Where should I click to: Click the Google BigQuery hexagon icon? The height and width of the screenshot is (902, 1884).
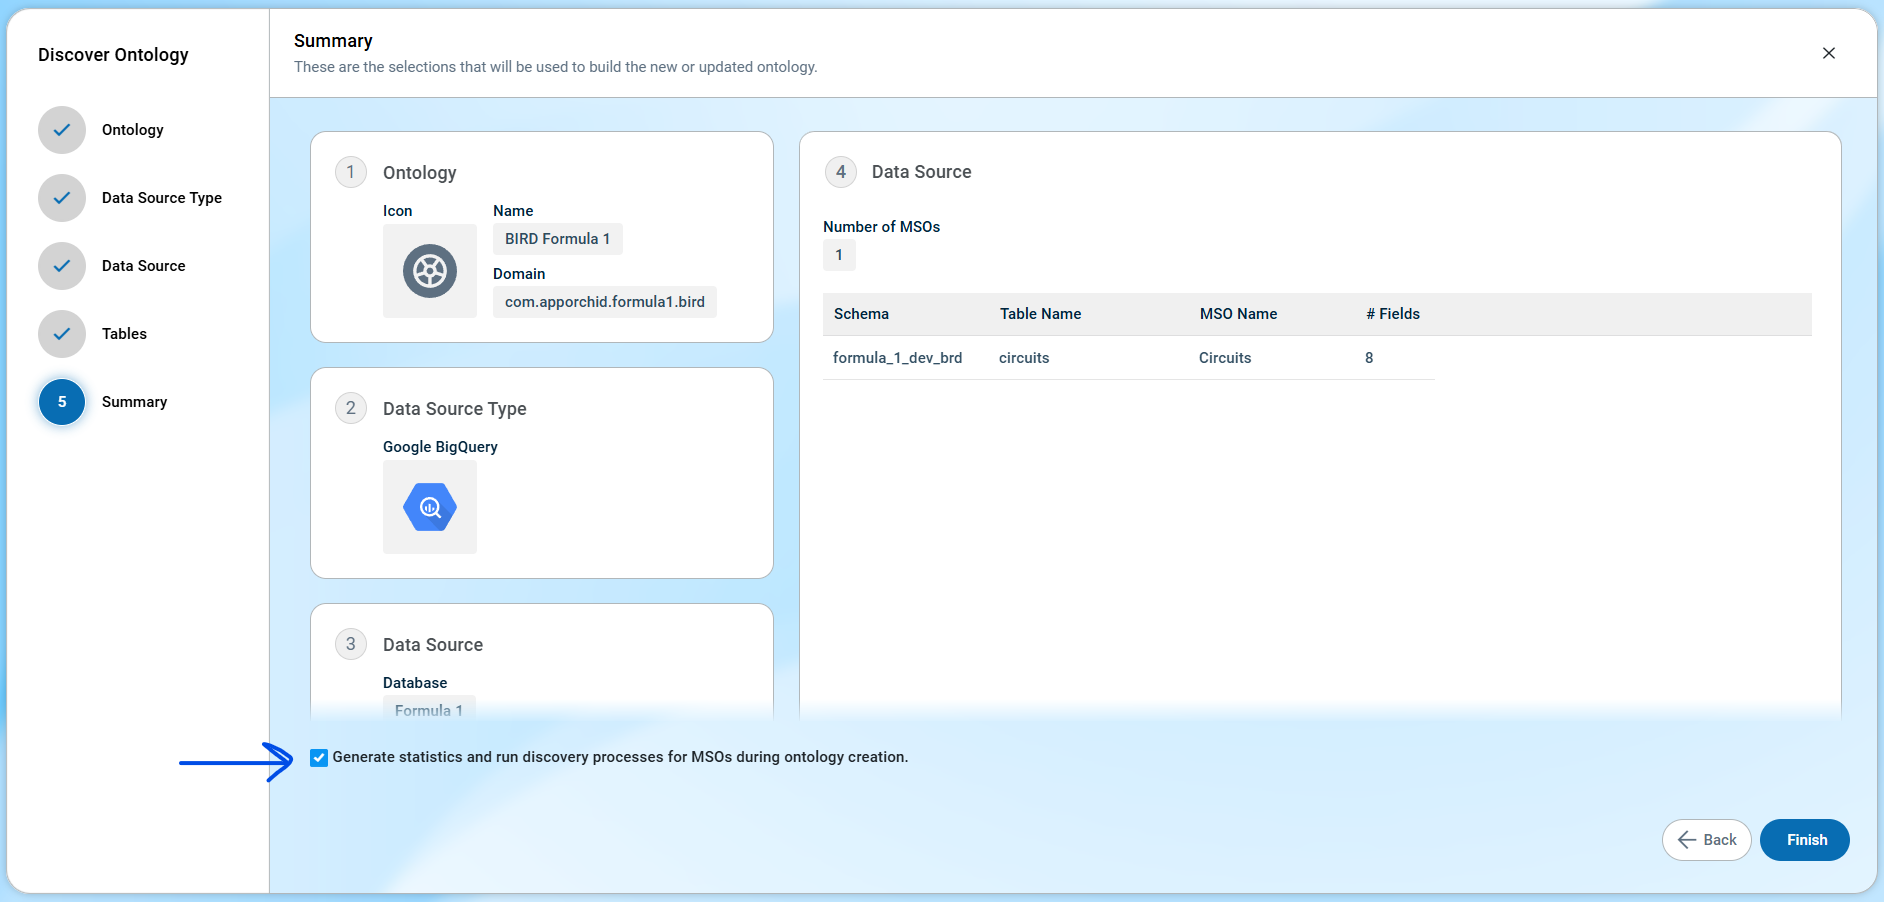430,507
